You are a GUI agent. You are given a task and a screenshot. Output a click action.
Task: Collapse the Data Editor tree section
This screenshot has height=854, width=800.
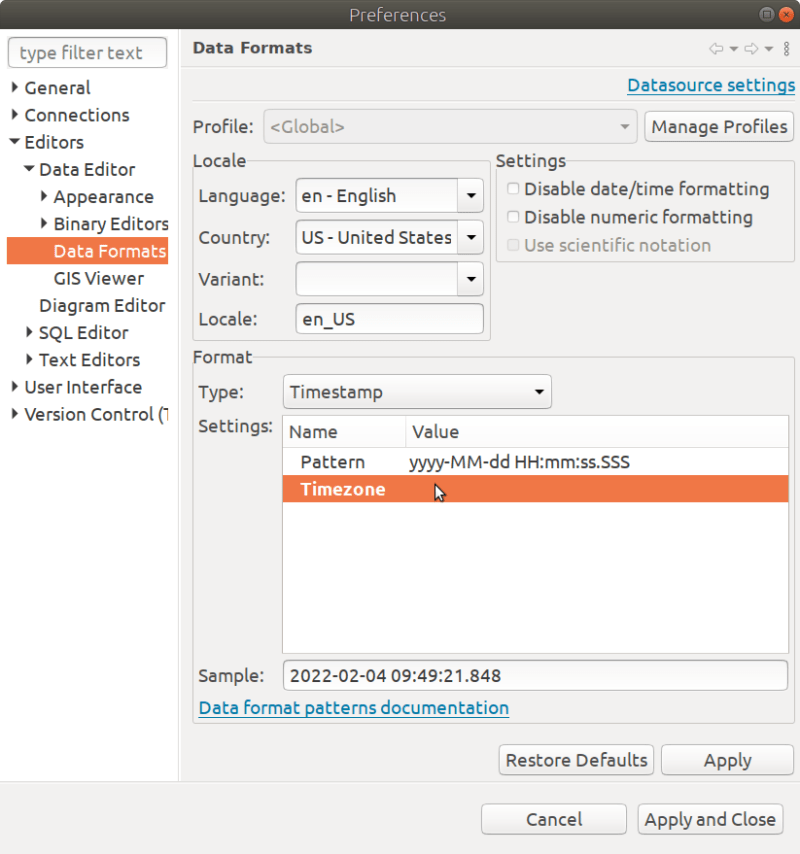[x=28, y=169]
